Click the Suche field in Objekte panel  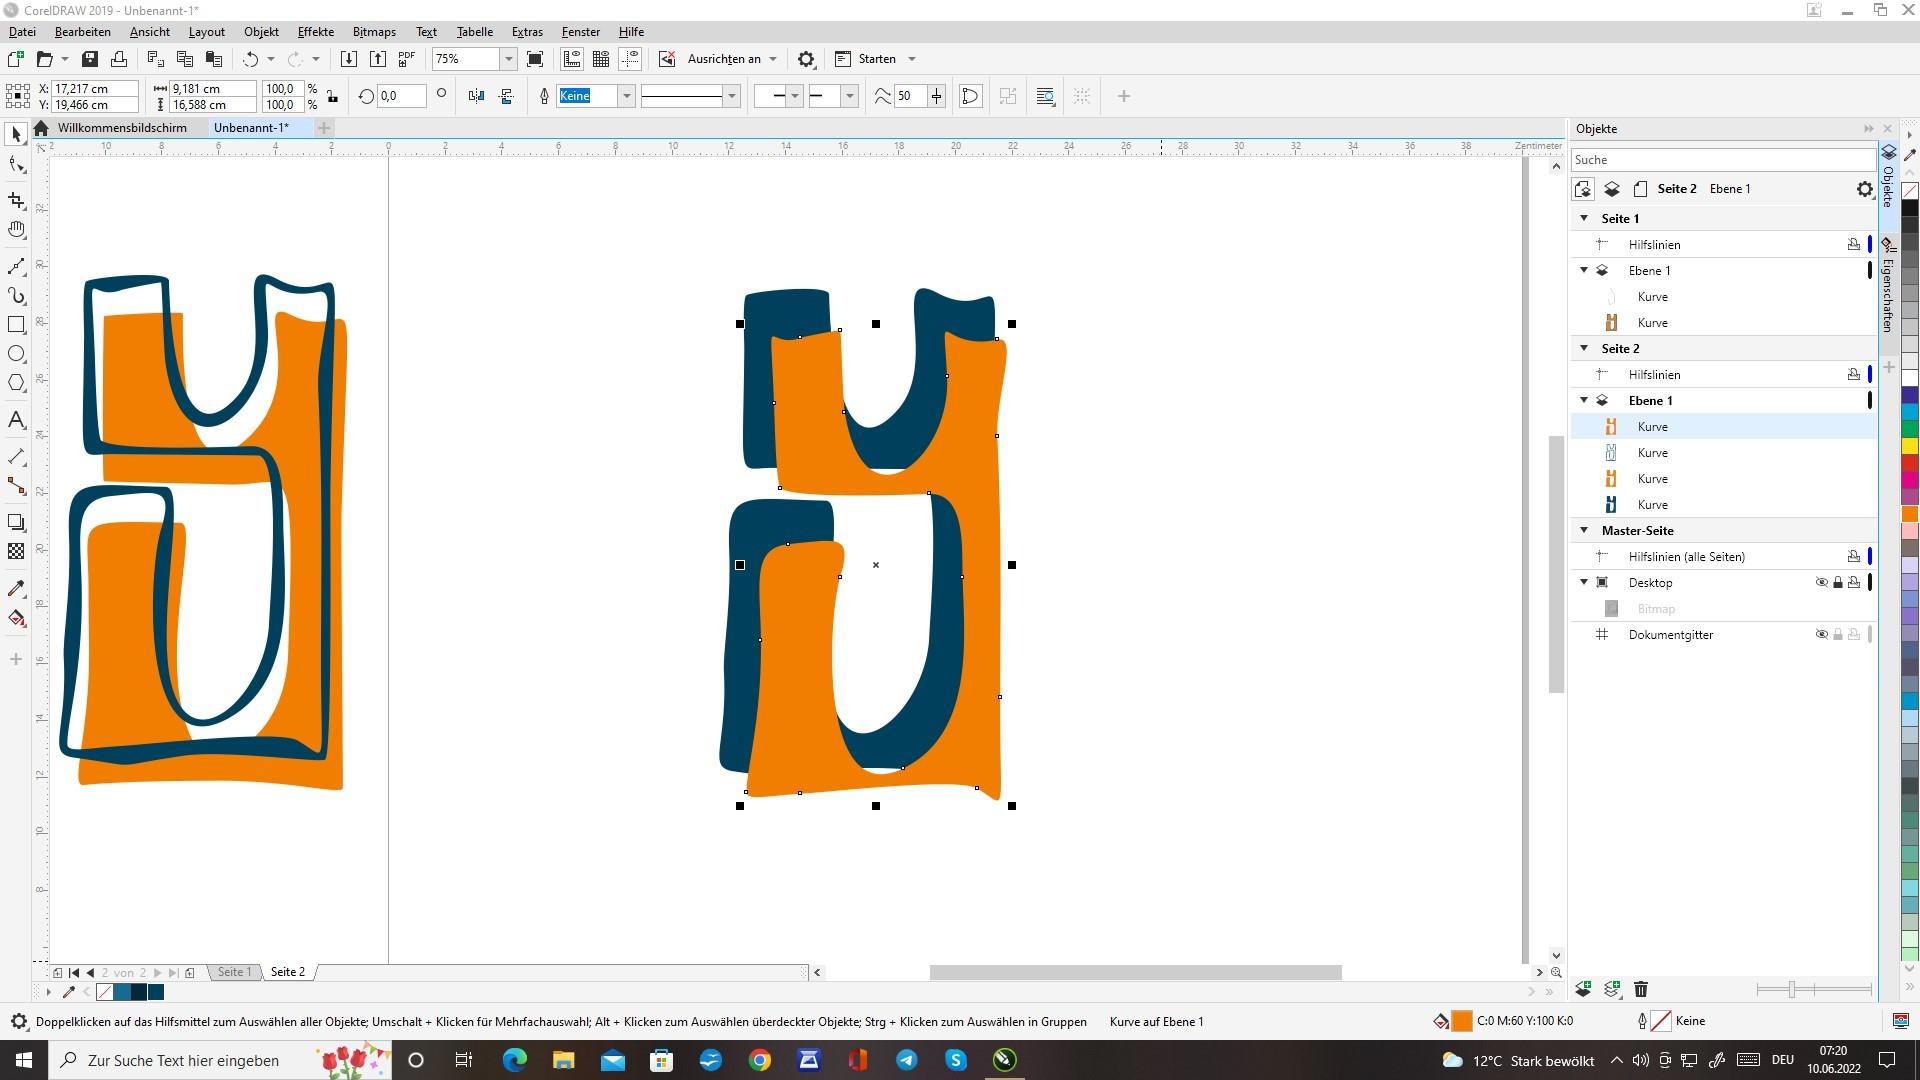pos(1720,160)
